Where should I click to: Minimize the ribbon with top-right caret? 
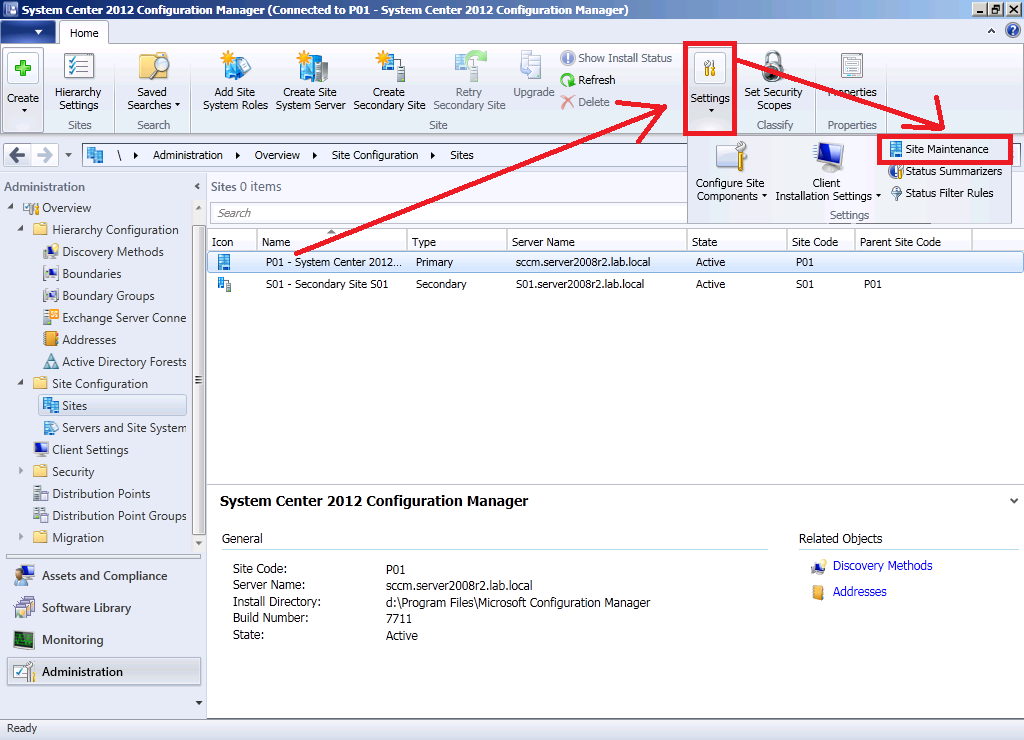click(991, 31)
